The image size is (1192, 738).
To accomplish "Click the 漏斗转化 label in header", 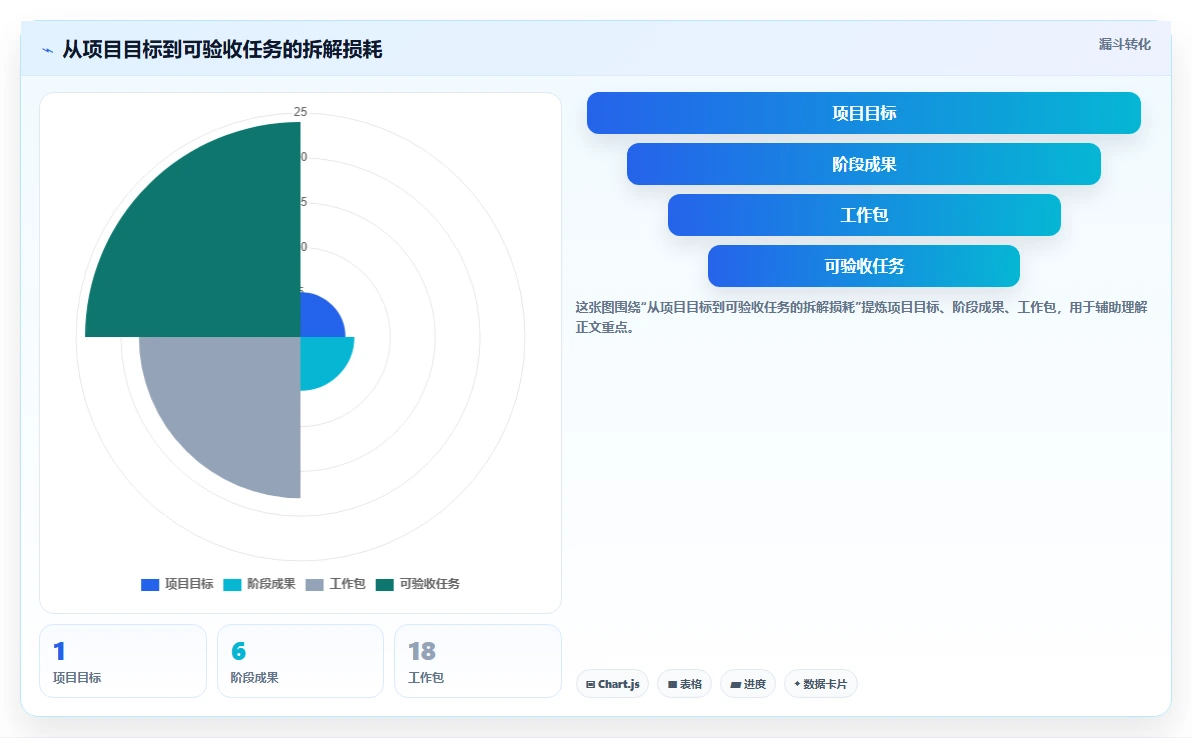I will [x=1124, y=44].
